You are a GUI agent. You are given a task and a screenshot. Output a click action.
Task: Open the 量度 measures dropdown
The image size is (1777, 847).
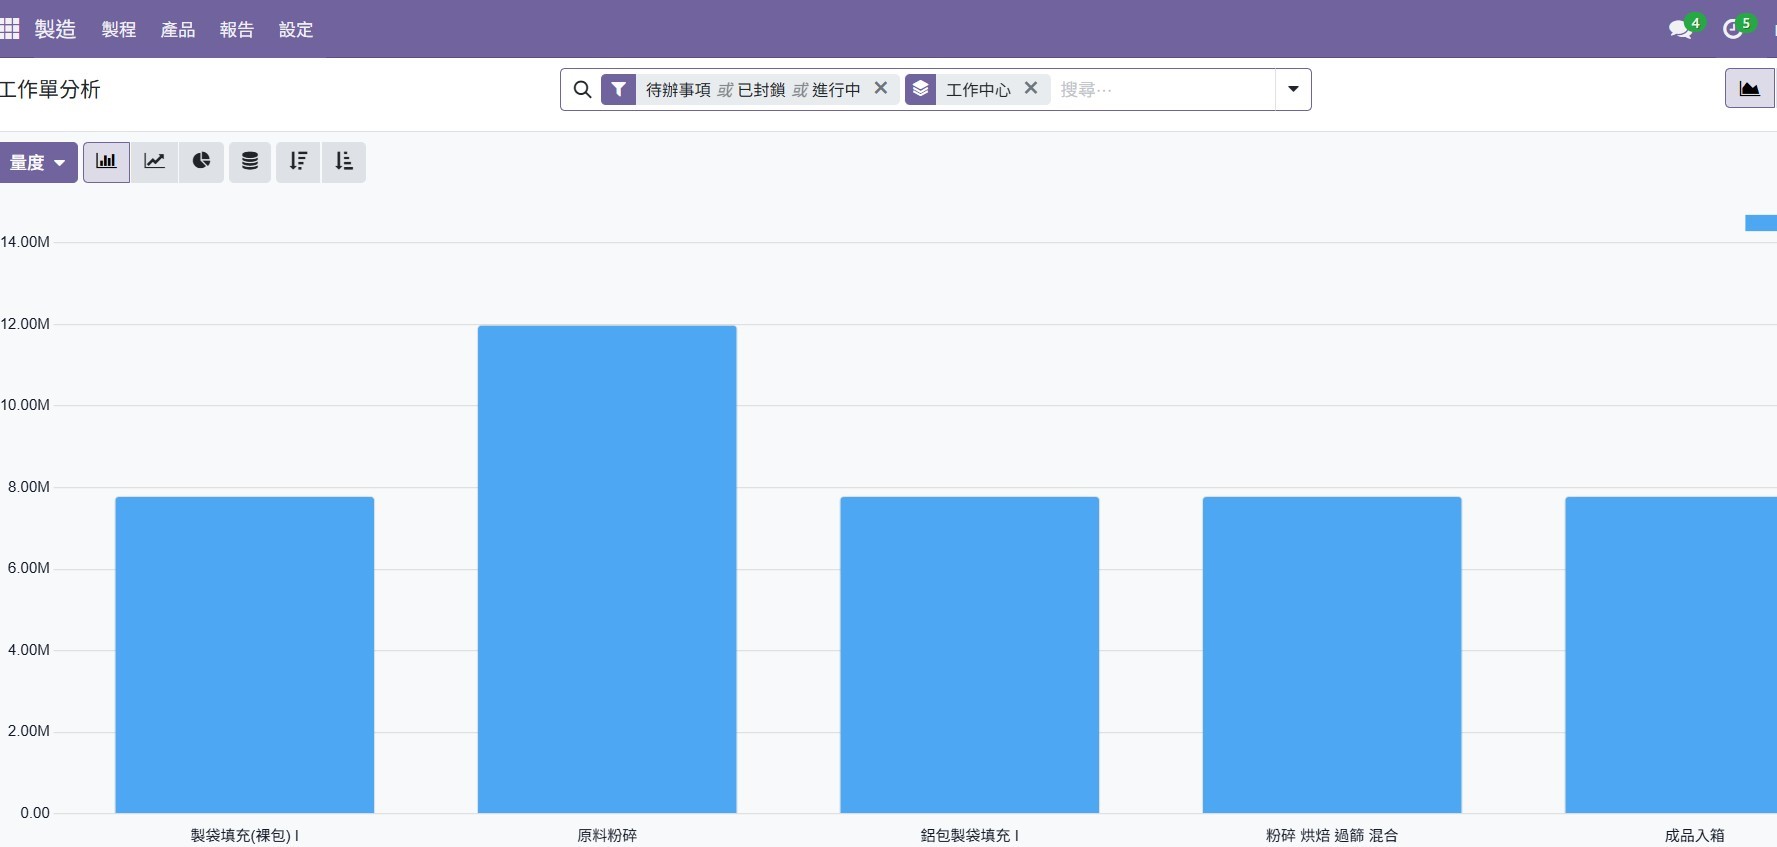coord(38,163)
